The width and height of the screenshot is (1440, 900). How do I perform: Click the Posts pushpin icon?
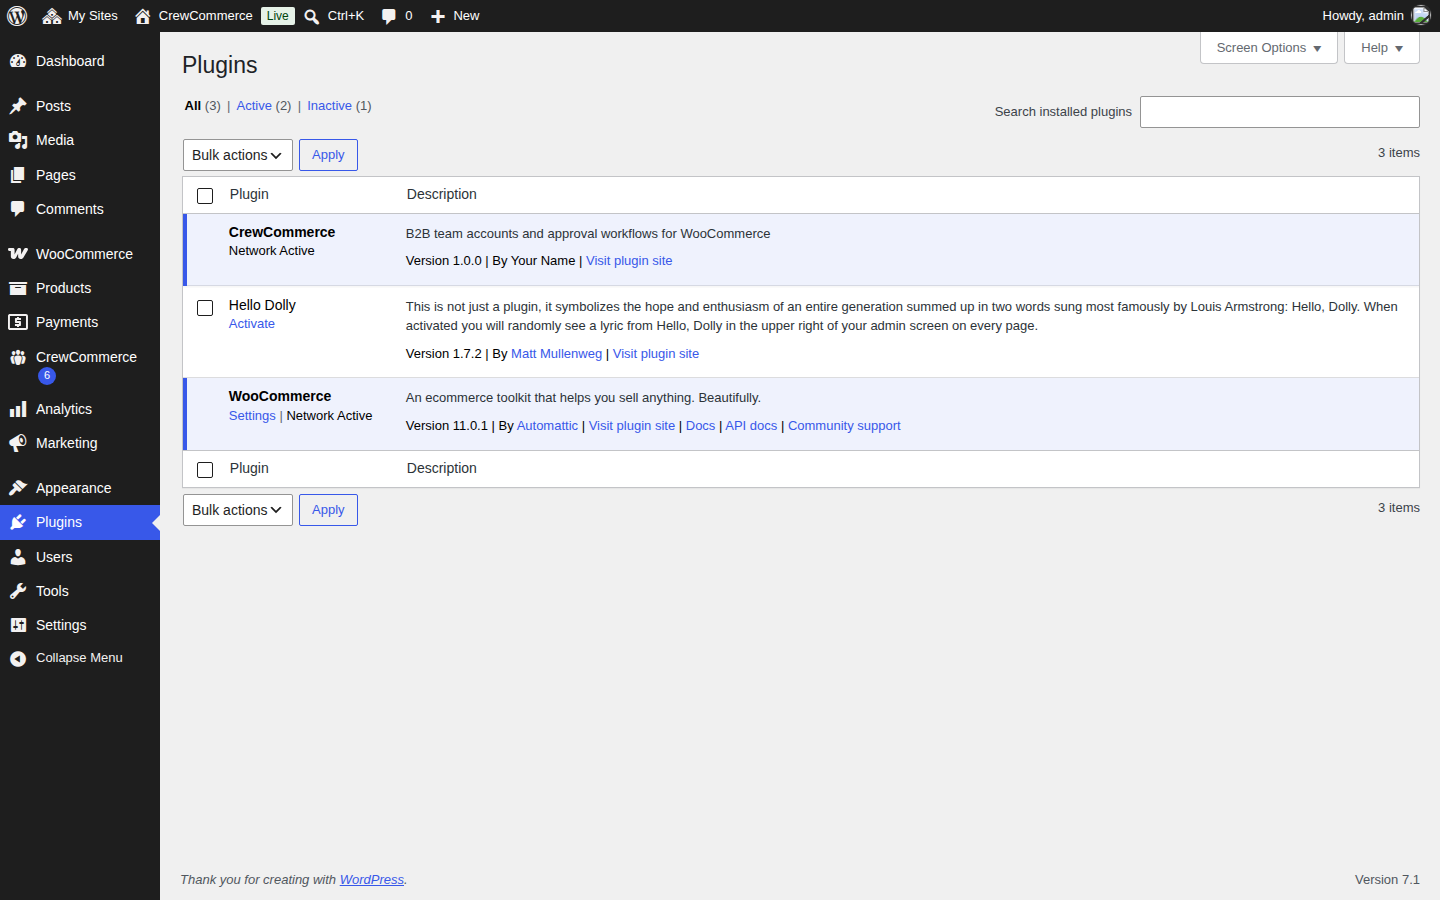tap(18, 106)
